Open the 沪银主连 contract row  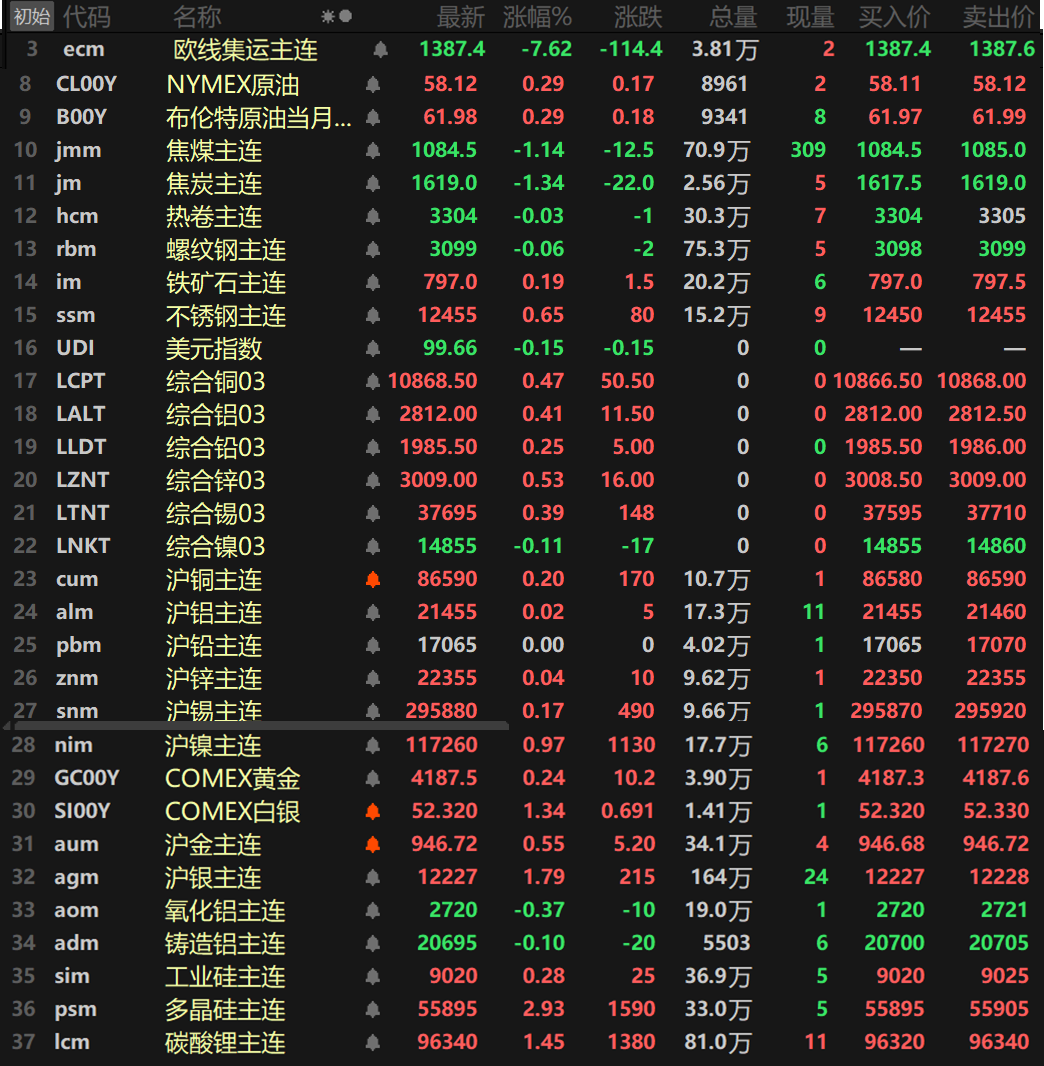[213, 878]
